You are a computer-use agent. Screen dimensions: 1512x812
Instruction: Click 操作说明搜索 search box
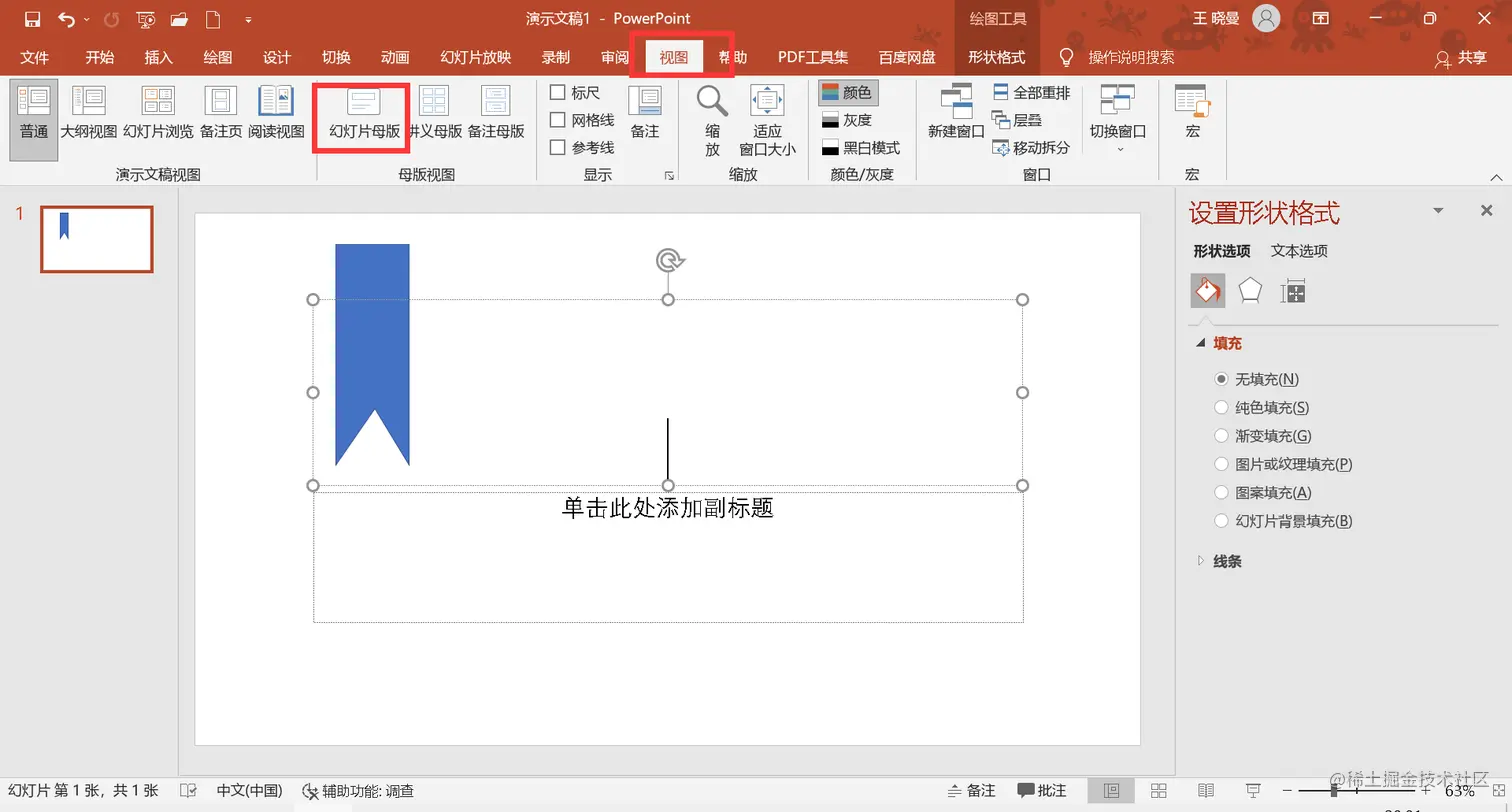pyautogui.click(x=1131, y=57)
